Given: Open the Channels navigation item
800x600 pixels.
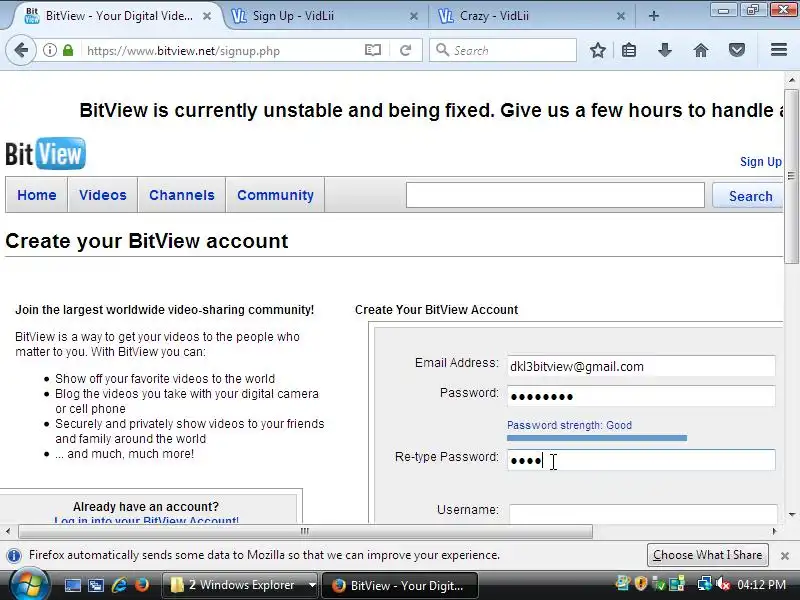Looking at the screenshot, I should coord(182,195).
